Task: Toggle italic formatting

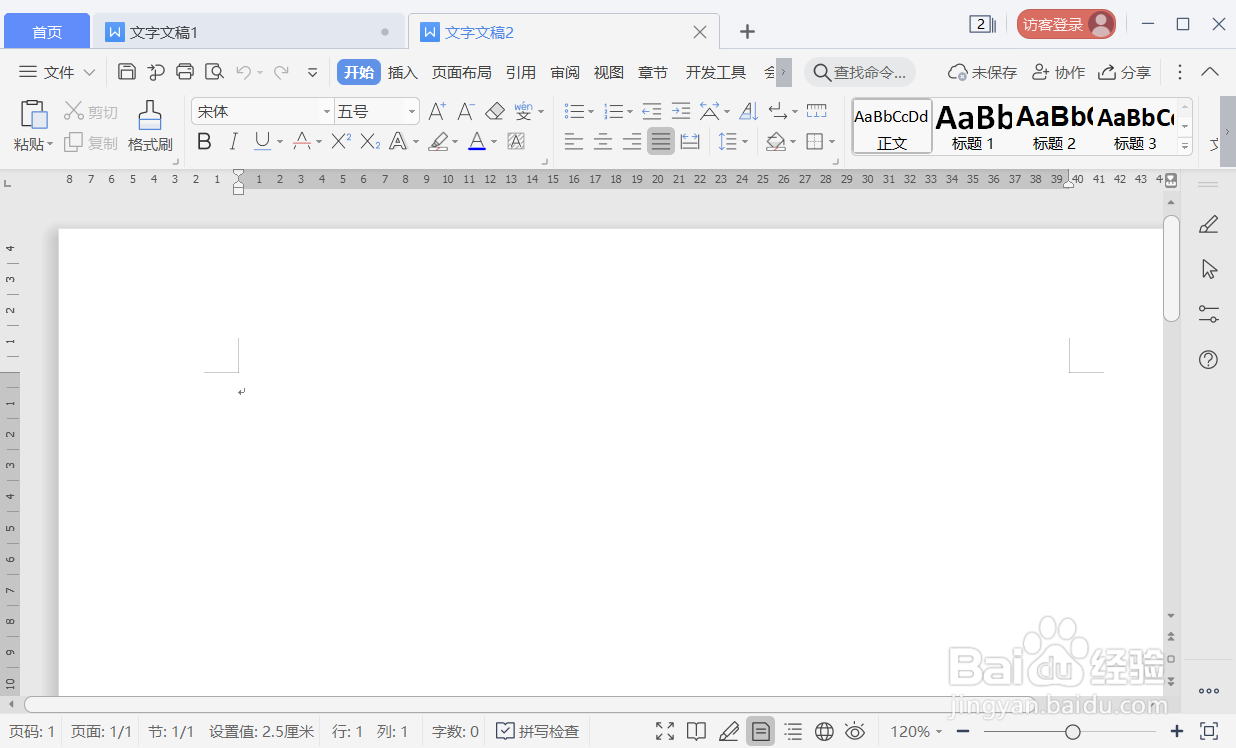Action: (x=233, y=142)
